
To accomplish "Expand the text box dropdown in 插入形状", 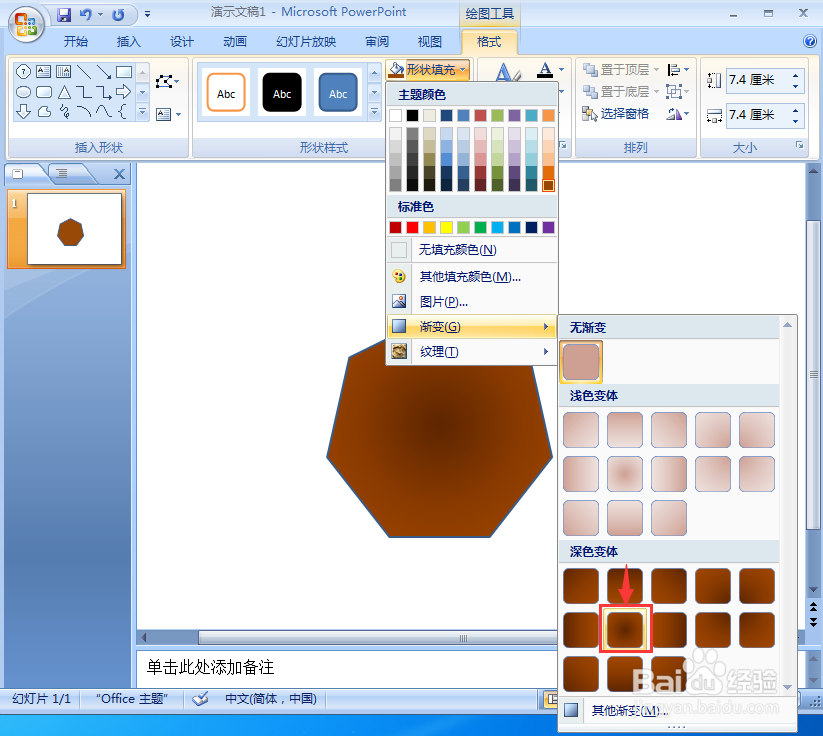I will 178,114.
